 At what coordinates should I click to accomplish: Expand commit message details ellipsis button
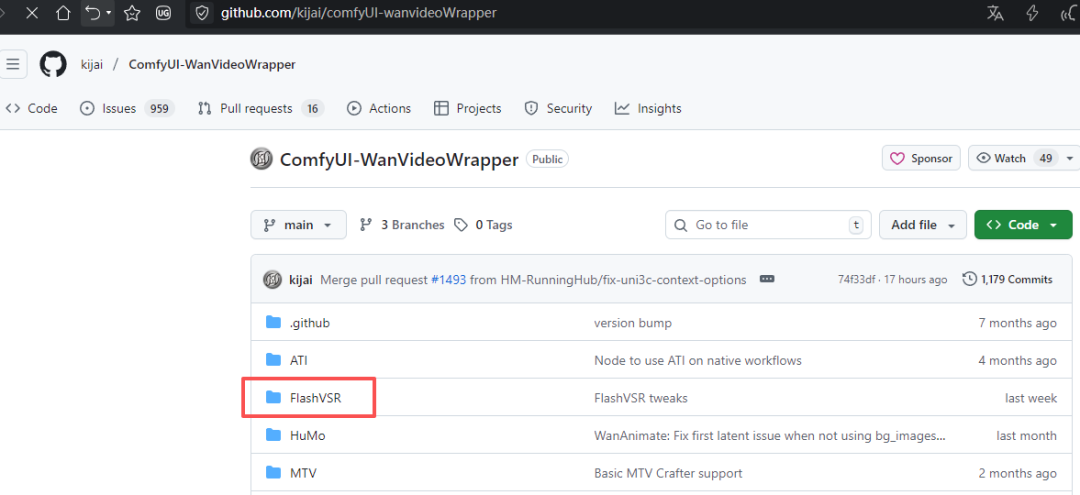(x=767, y=280)
